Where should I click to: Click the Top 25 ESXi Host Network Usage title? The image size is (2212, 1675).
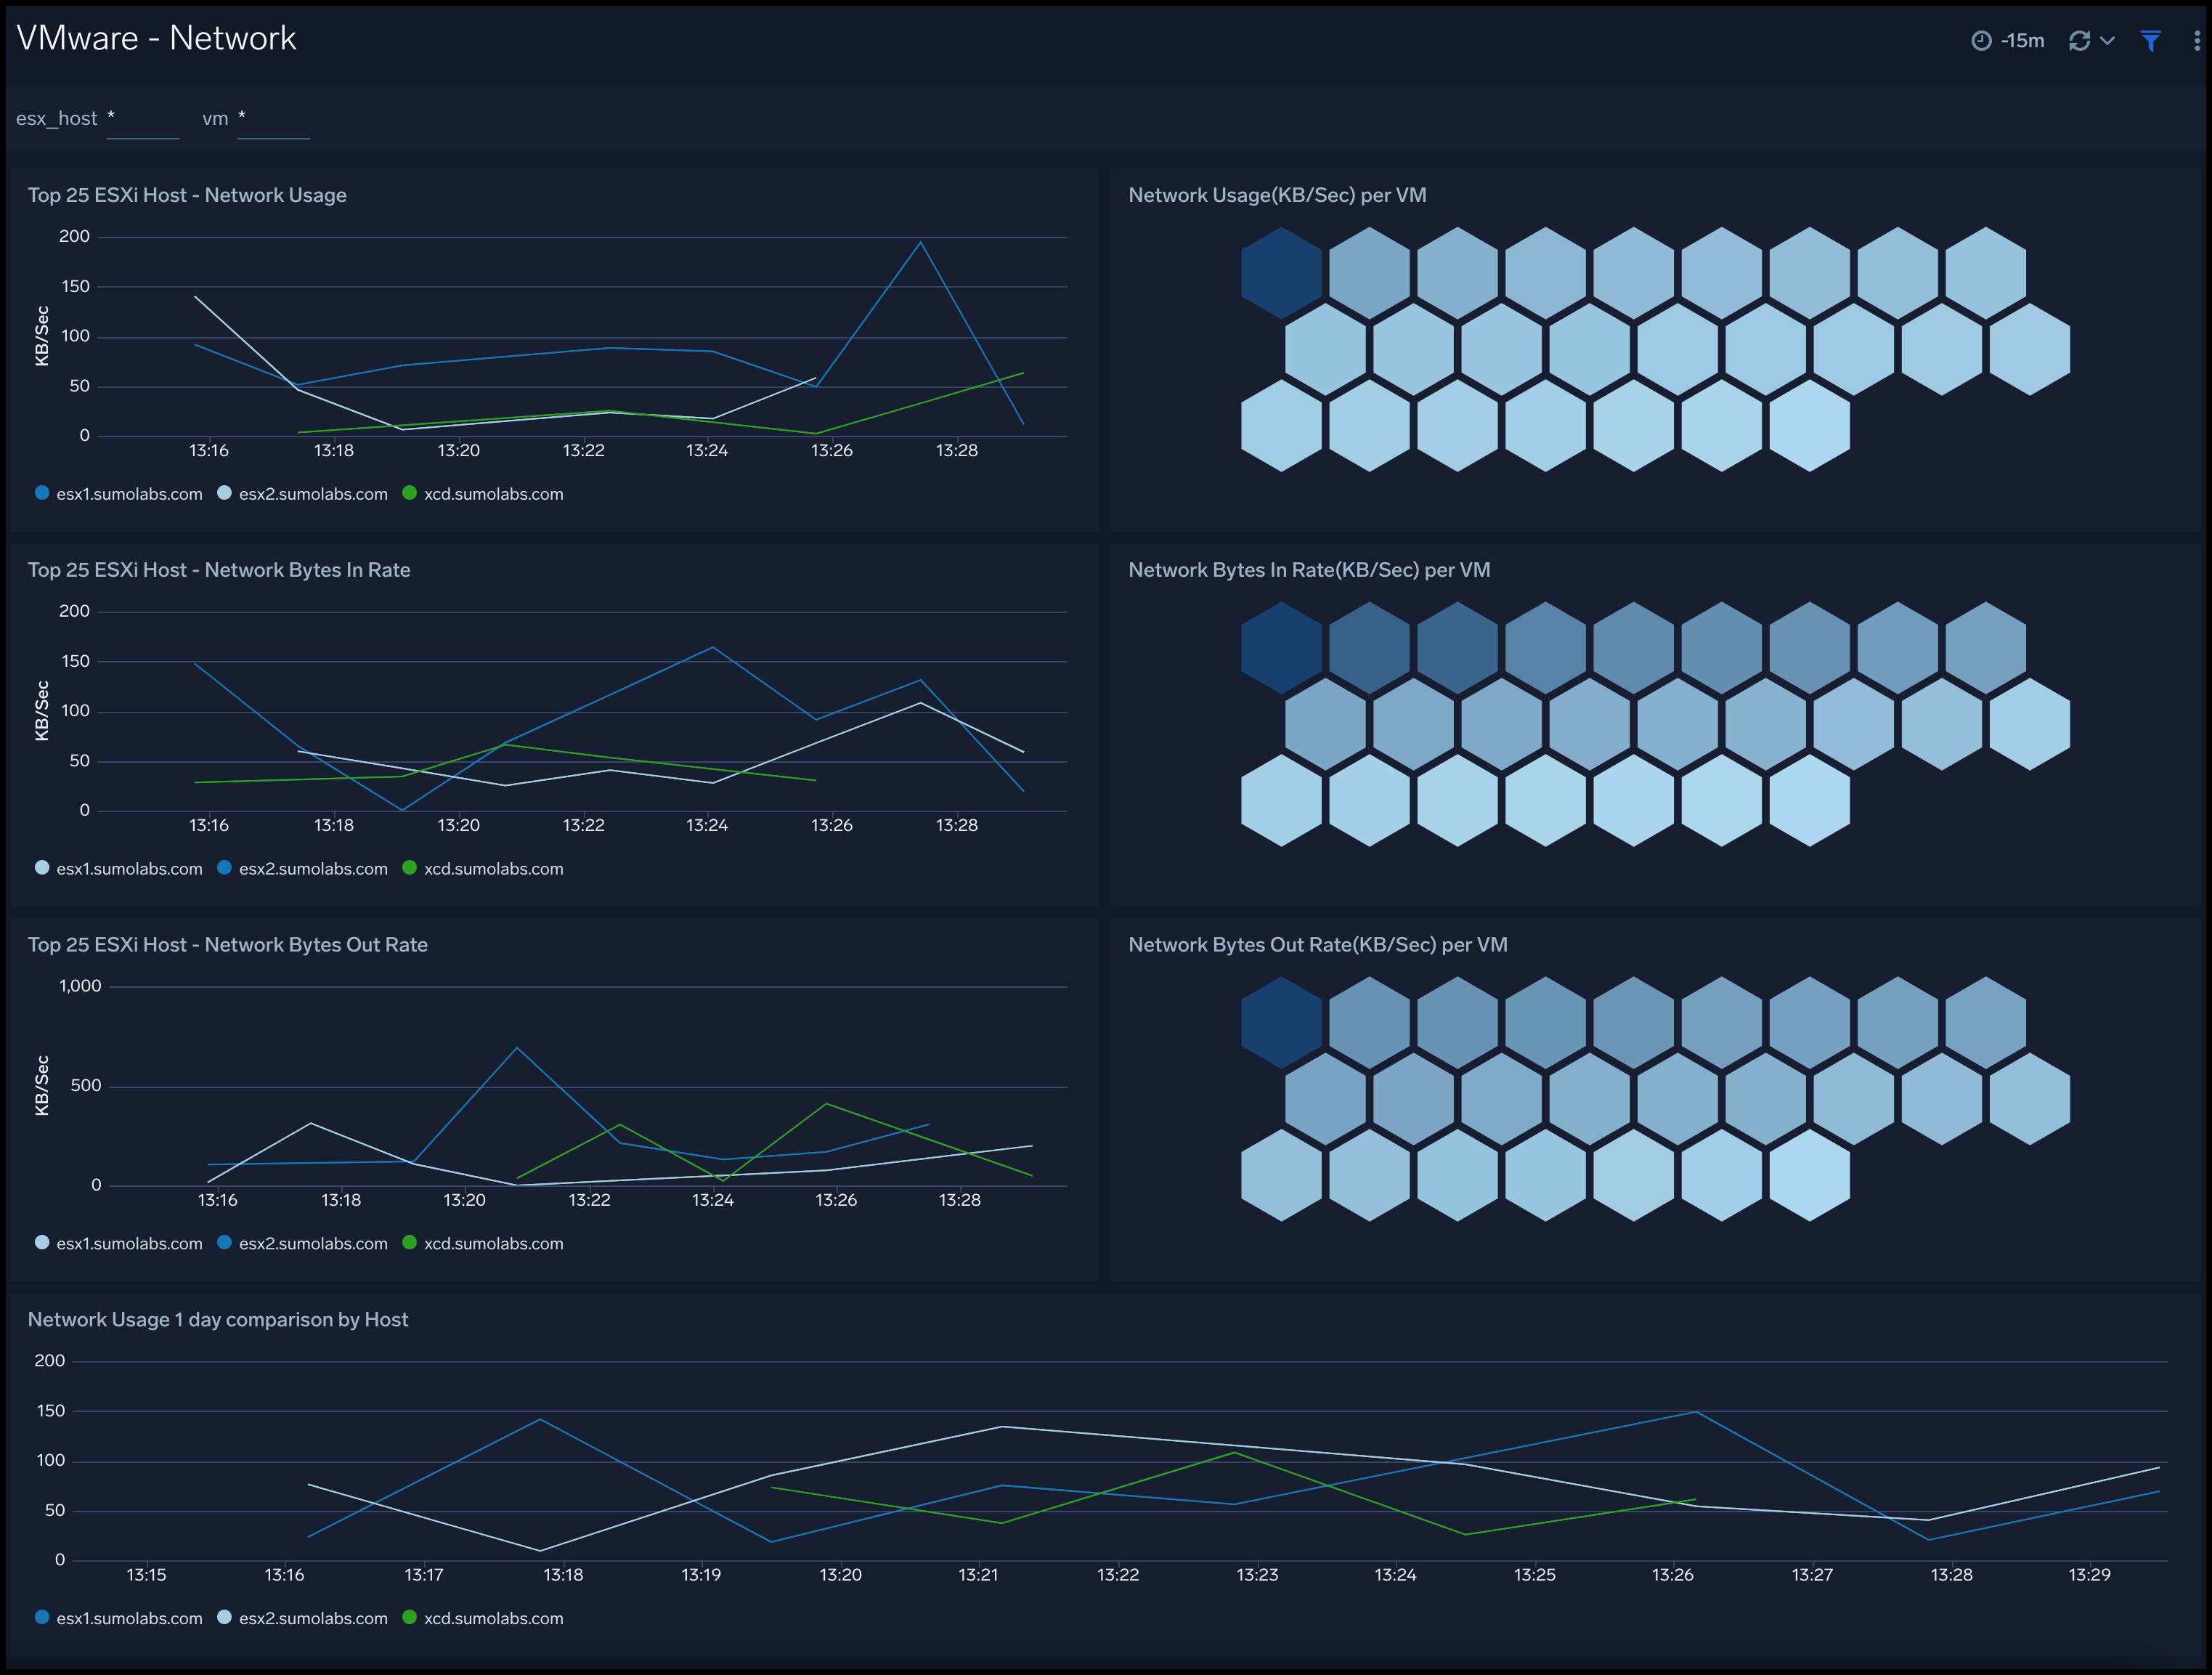[187, 195]
